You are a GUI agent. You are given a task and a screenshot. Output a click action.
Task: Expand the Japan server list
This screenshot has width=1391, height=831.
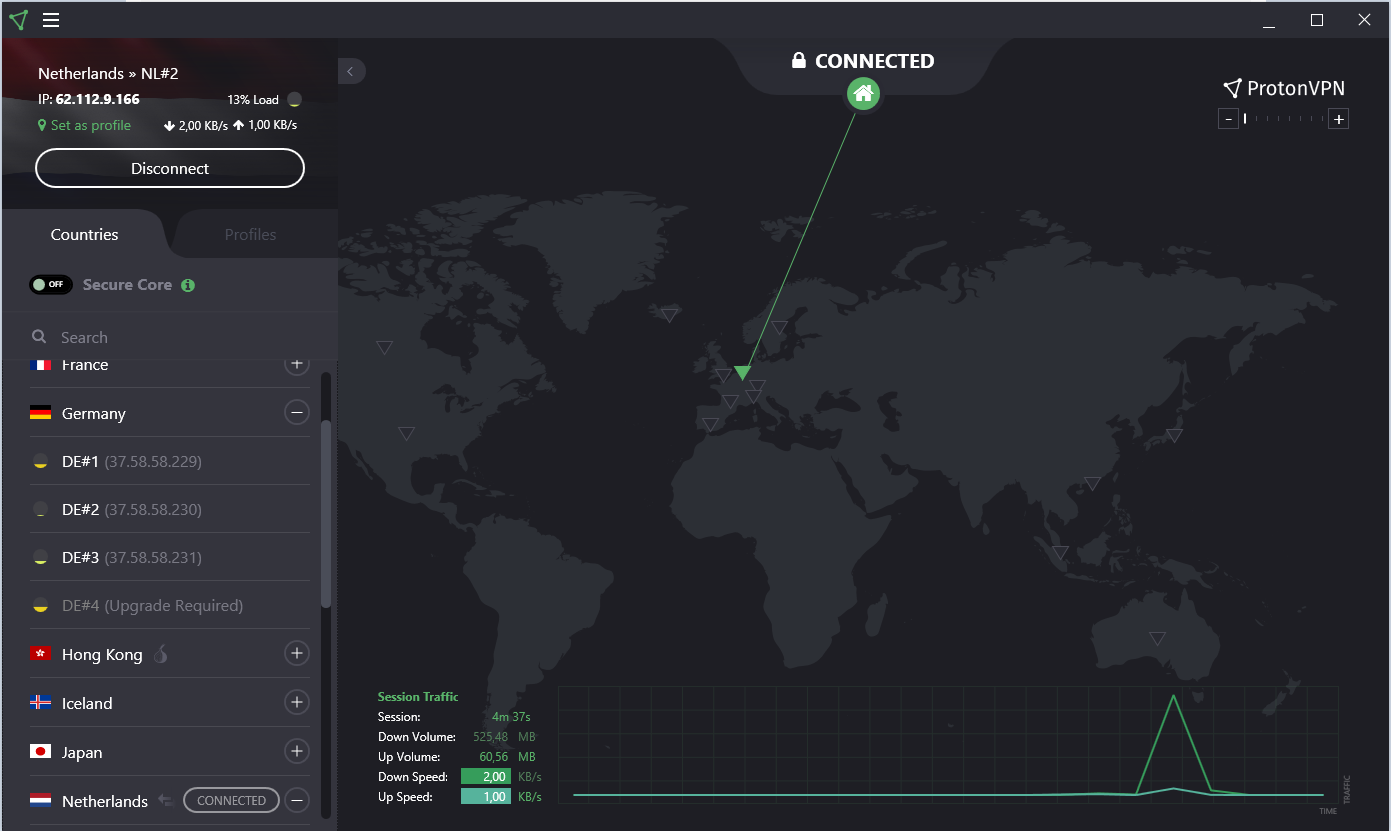(x=296, y=751)
